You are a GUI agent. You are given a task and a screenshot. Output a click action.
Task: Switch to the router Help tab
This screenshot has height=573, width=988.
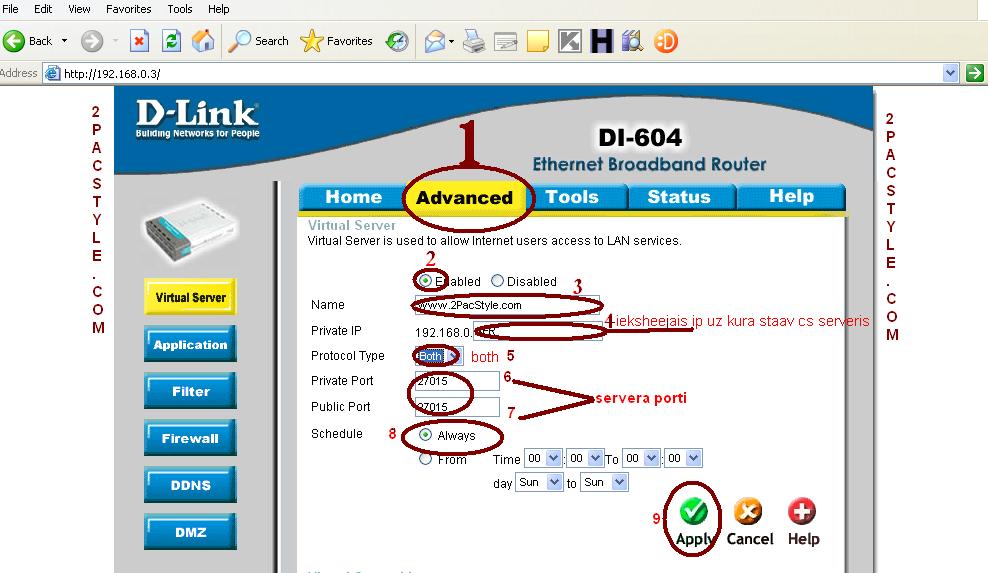point(791,197)
